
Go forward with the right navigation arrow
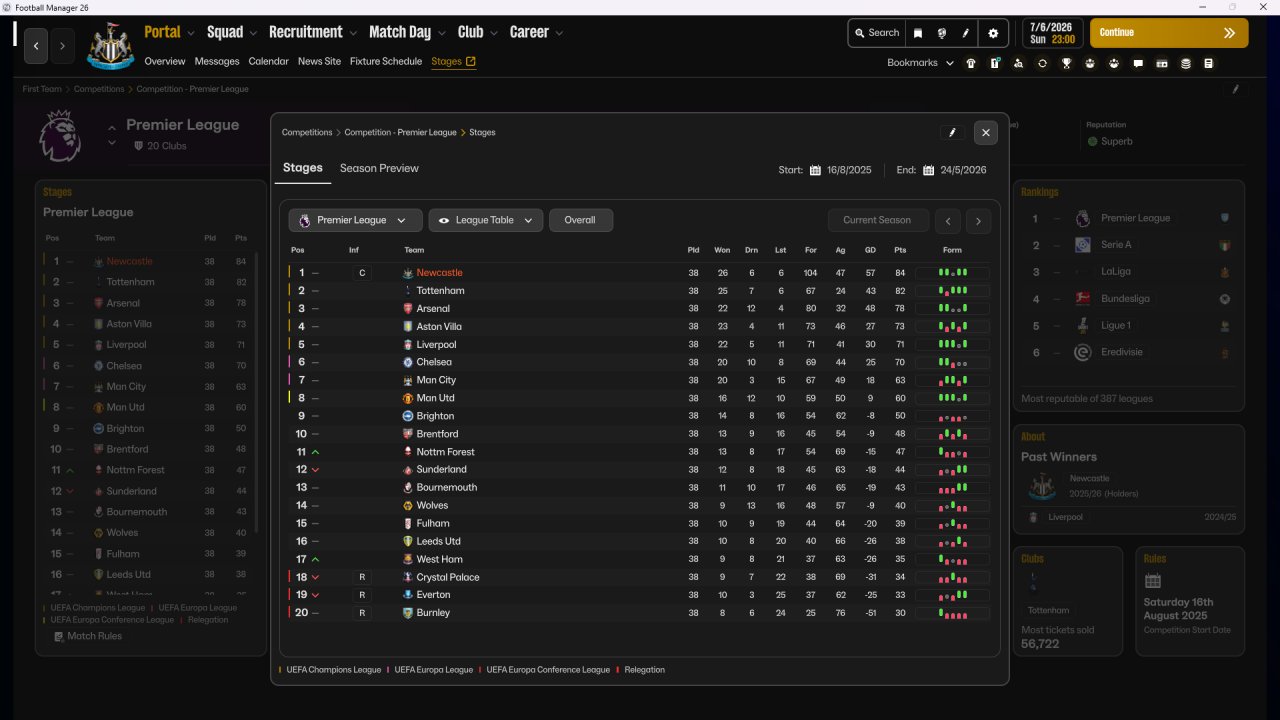62,46
